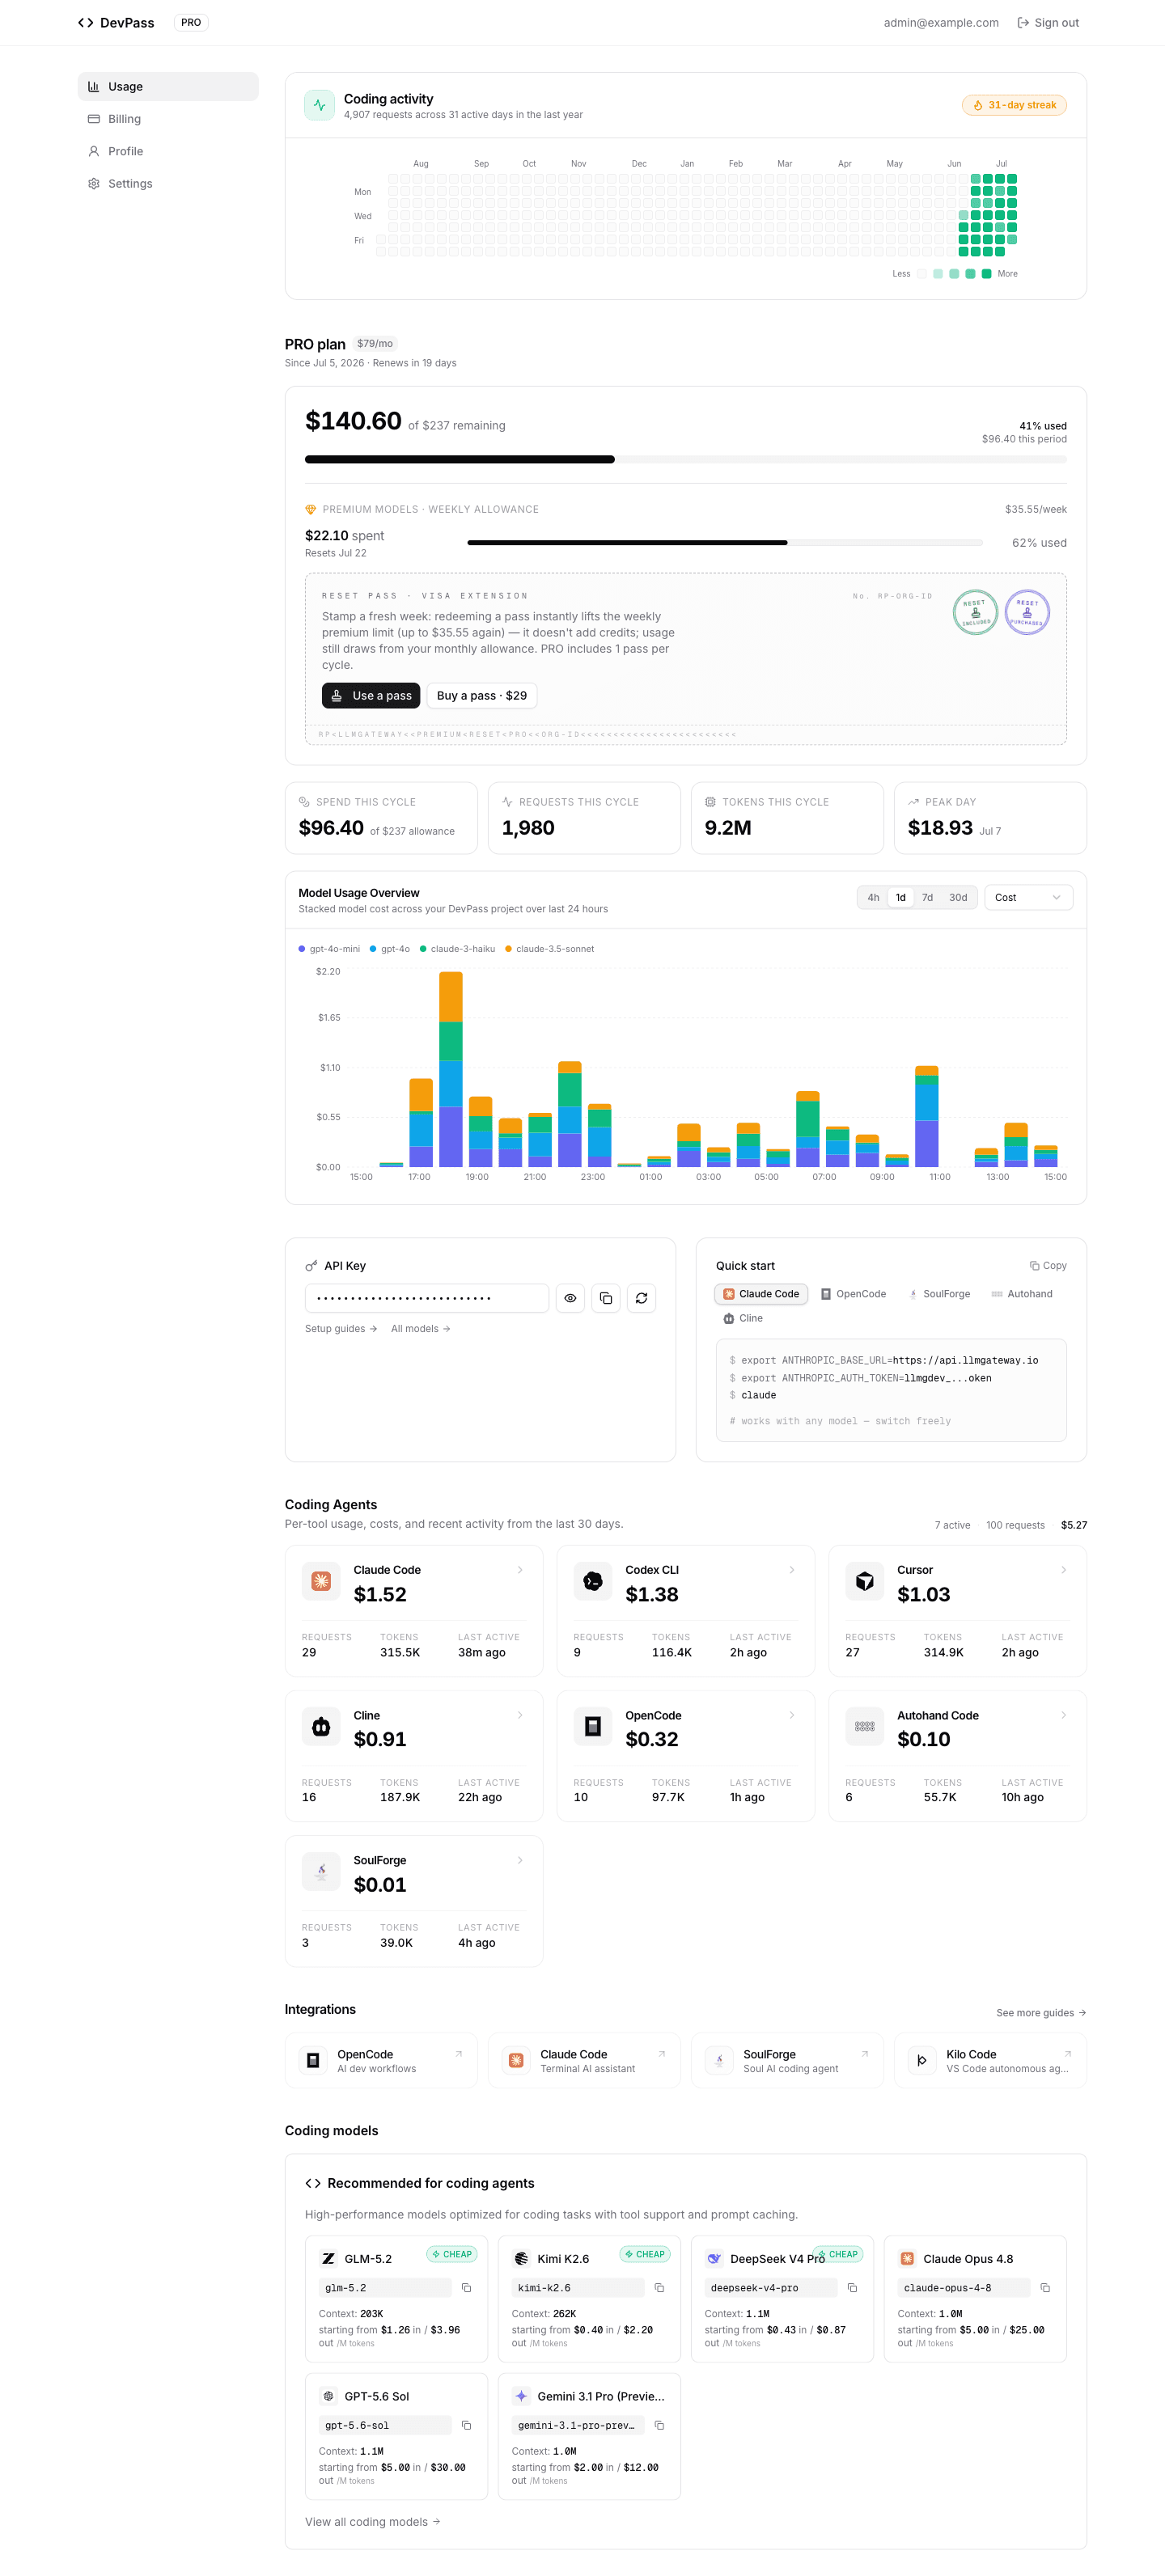Click Buy a pass $29 button
Viewport: 1165px width, 2576px height.
(481, 695)
